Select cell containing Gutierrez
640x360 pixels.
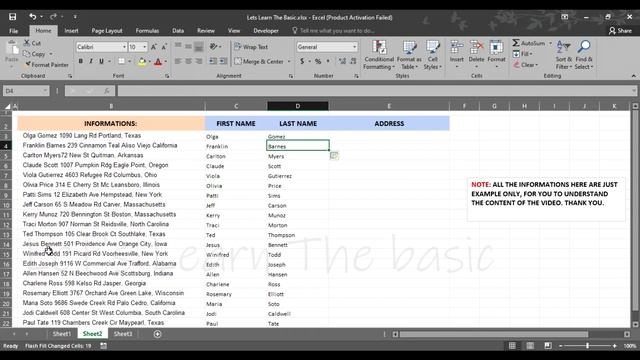(x=298, y=176)
